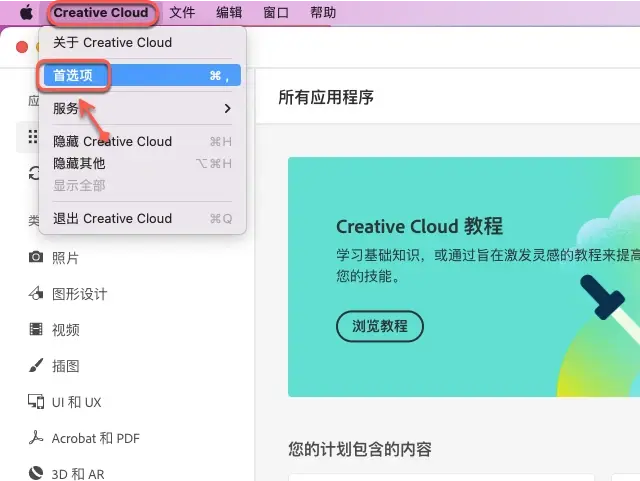Open the 3D 和 AR category
The height and width of the screenshot is (481, 640).
click(78, 474)
